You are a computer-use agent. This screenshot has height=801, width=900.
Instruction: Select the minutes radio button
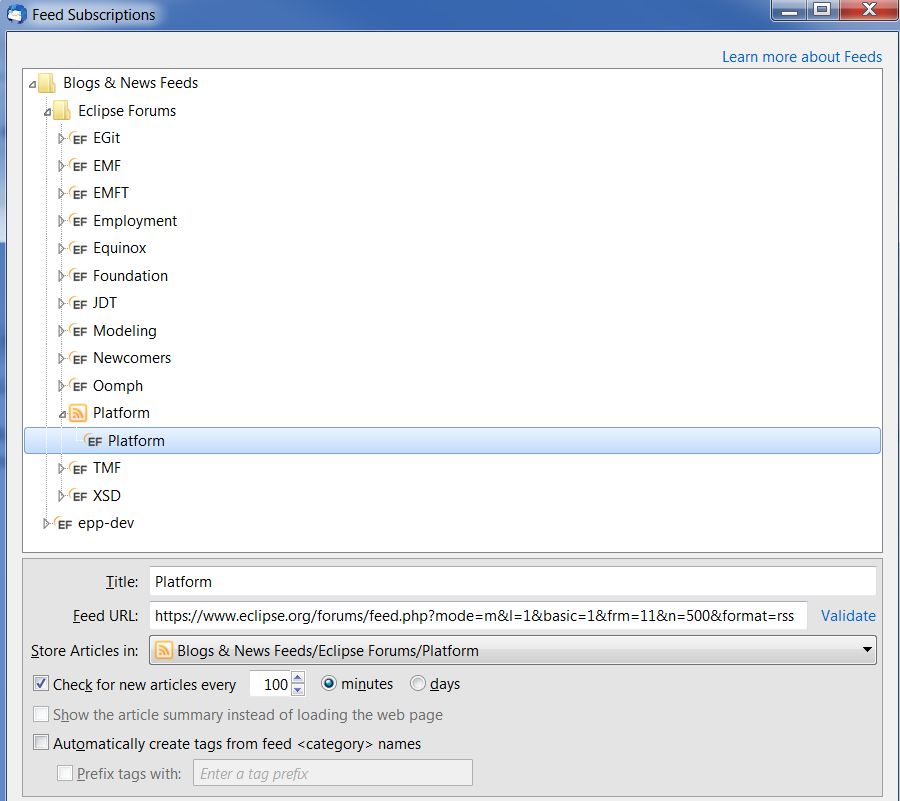[329, 683]
